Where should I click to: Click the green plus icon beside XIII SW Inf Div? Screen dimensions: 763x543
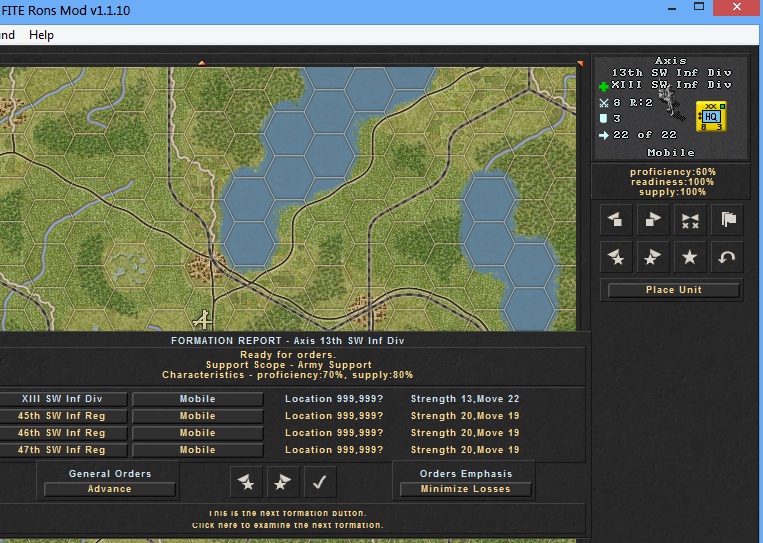[603, 87]
